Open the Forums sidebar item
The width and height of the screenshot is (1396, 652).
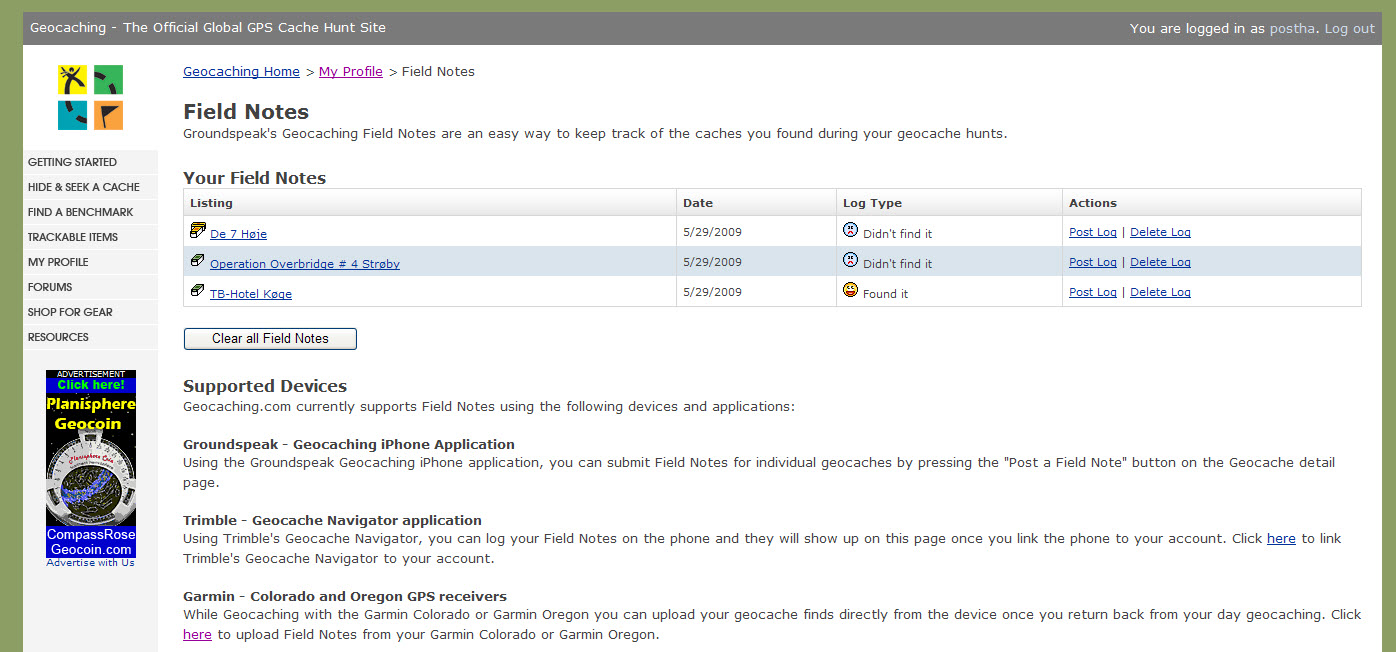(x=91, y=287)
